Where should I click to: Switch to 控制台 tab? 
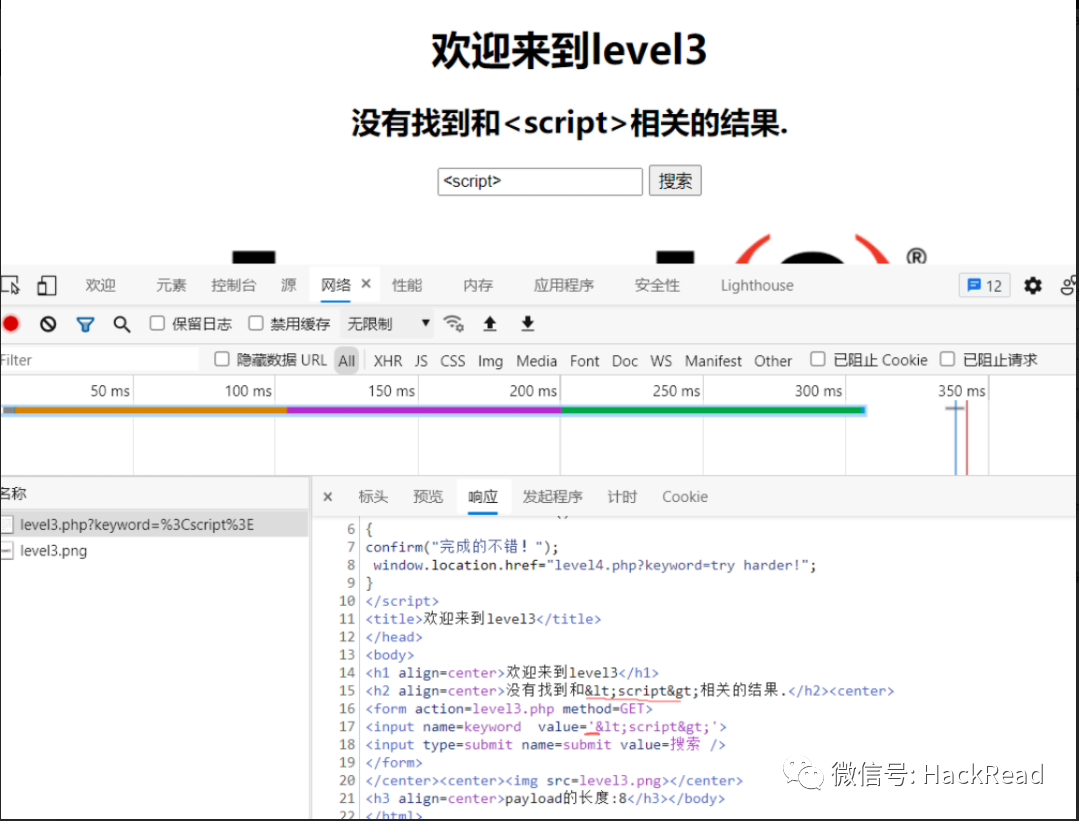tap(233, 285)
